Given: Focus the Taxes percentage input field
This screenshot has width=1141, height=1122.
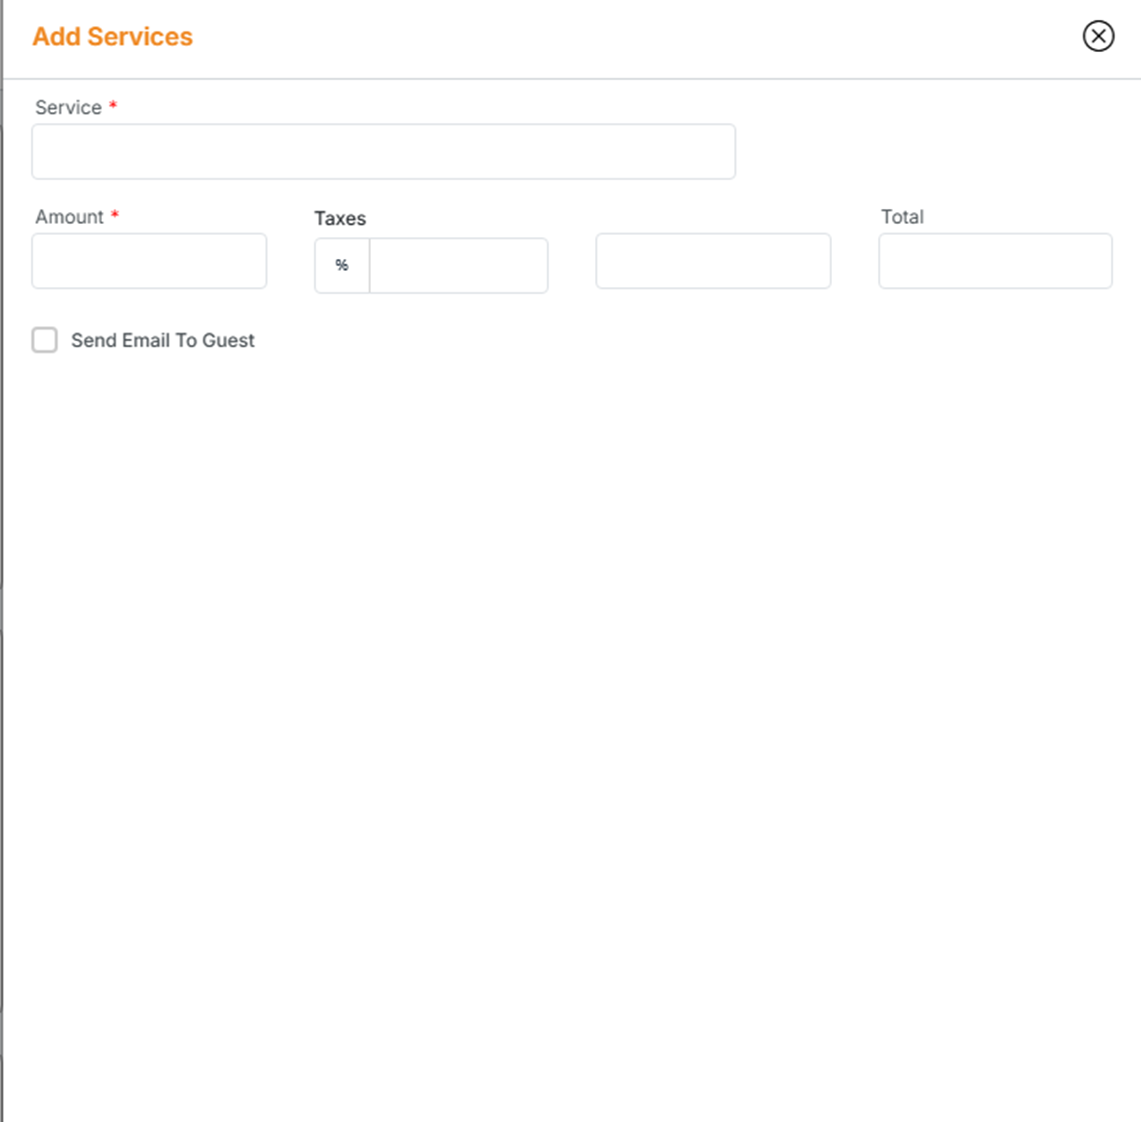Looking at the screenshot, I should 458,266.
